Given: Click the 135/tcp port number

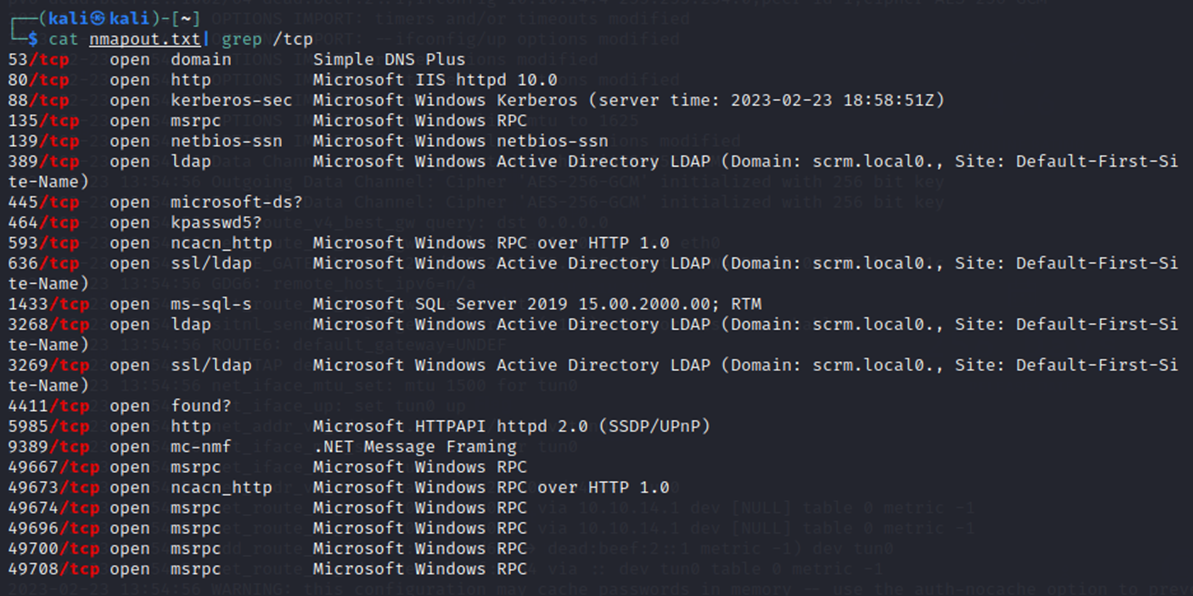Looking at the screenshot, I should (43, 120).
